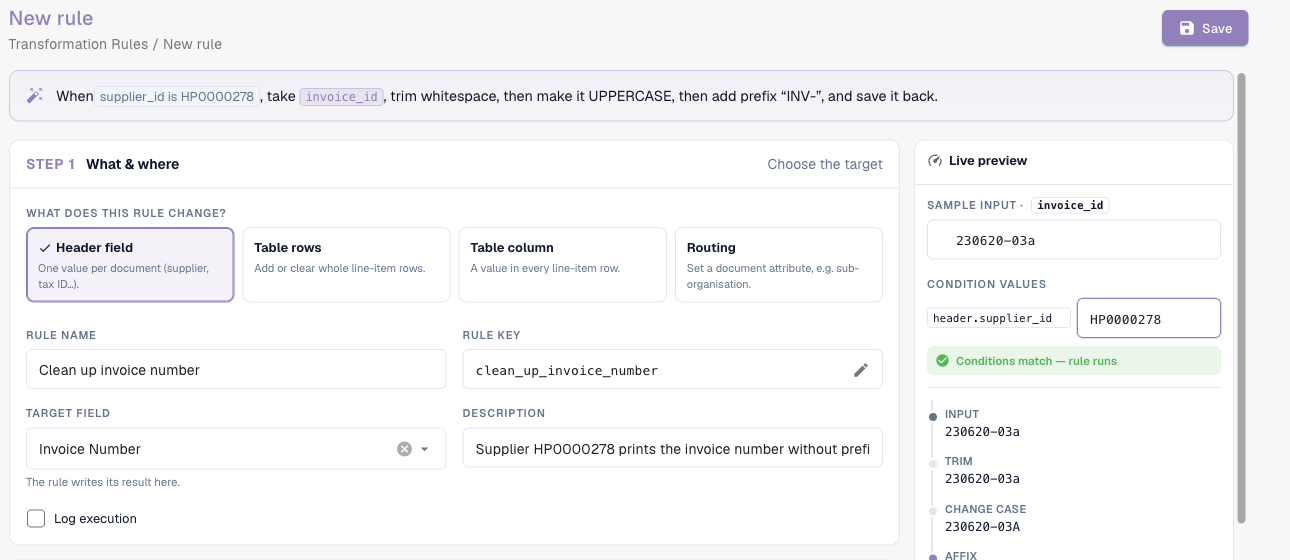Viewport: 1290px width, 560px height.
Task: Click the supplier_id is HP0000278 condition chip
Action: click(x=177, y=97)
